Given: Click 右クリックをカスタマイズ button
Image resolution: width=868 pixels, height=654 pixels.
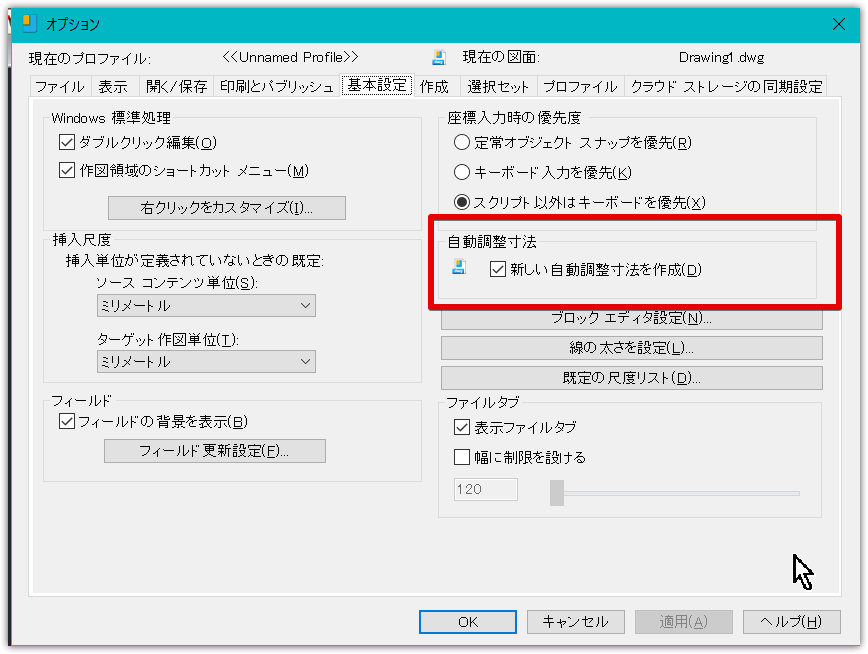Looking at the screenshot, I should coord(227,208).
